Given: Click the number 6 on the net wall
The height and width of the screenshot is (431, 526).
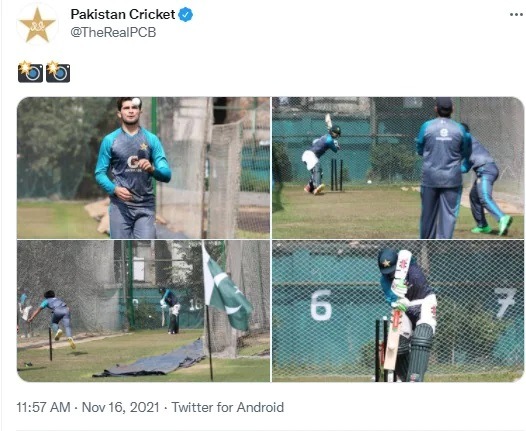Looking at the screenshot, I should [x=321, y=305].
